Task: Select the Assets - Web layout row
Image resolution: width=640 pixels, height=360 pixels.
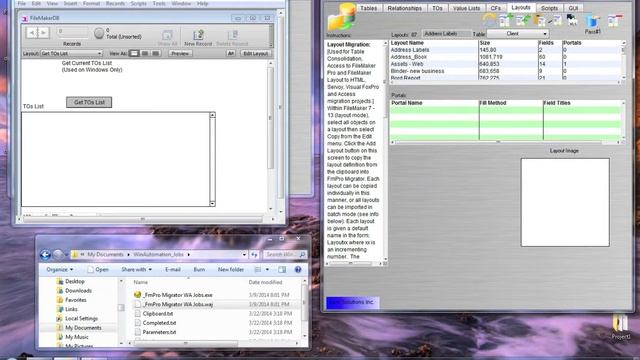Action: tap(505, 64)
